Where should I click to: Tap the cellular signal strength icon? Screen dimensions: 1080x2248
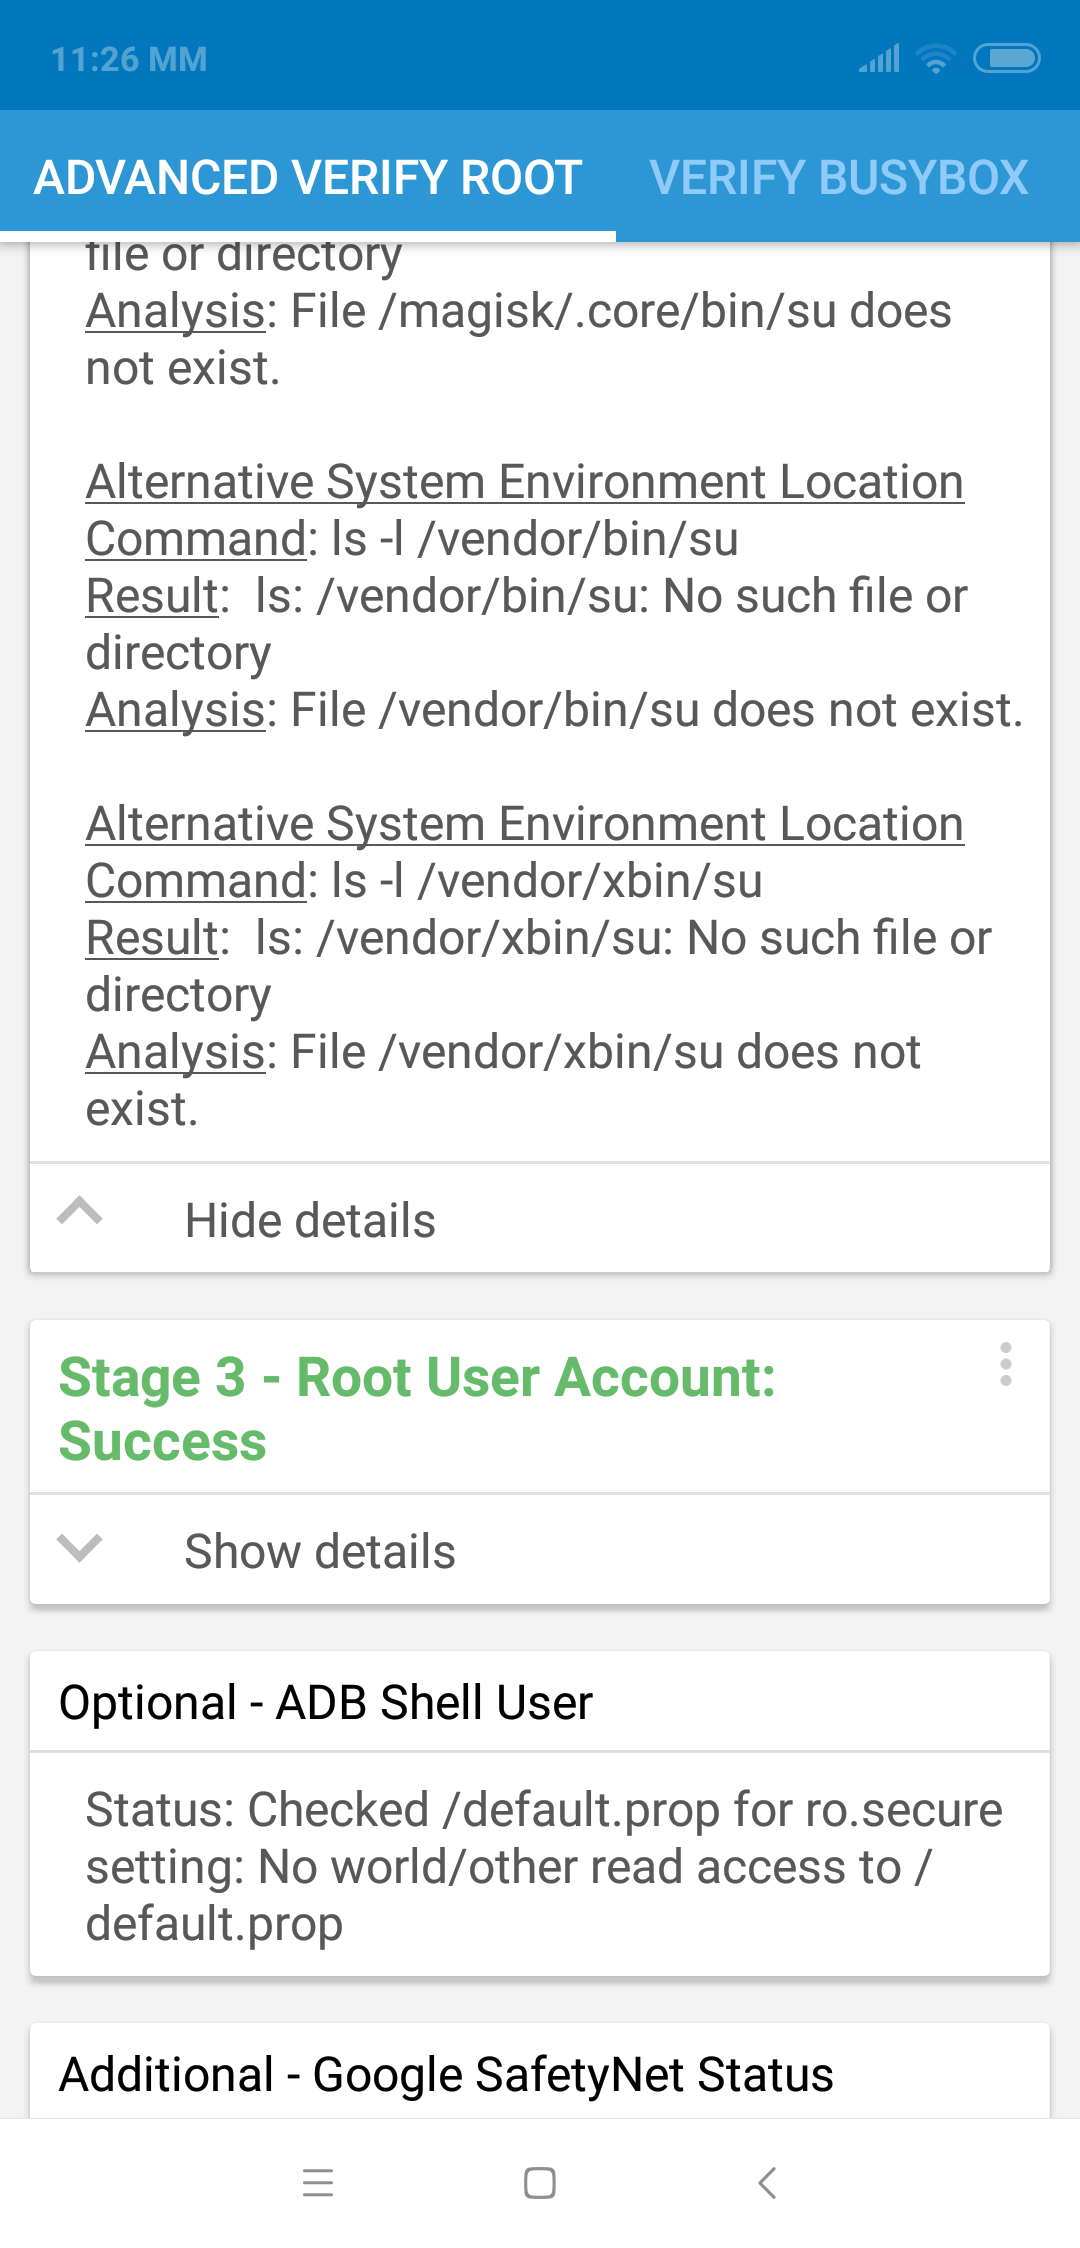click(880, 59)
